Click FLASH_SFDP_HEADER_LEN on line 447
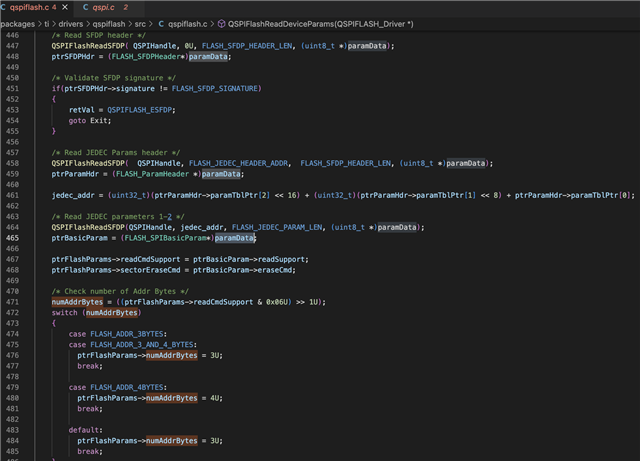Screen dimensions: 640x461 247,46
